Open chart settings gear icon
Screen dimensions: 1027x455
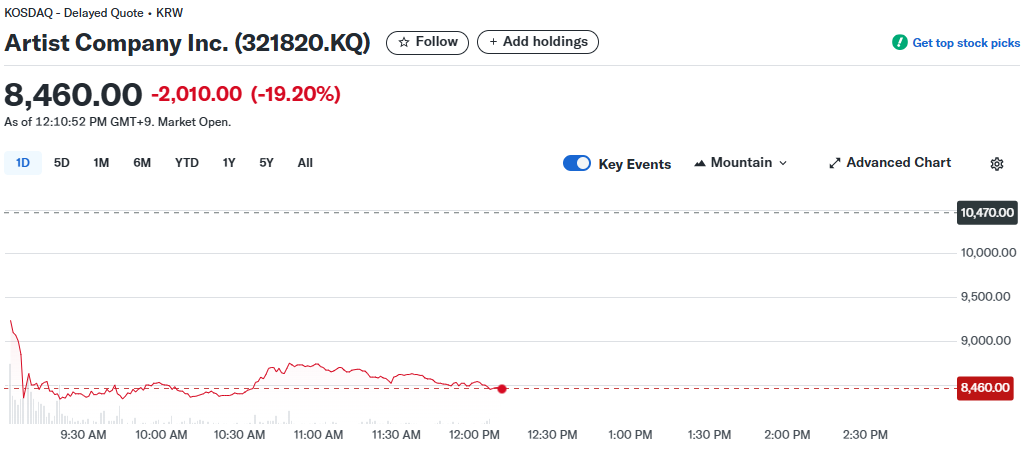pyautogui.click(x=996, y=164)
